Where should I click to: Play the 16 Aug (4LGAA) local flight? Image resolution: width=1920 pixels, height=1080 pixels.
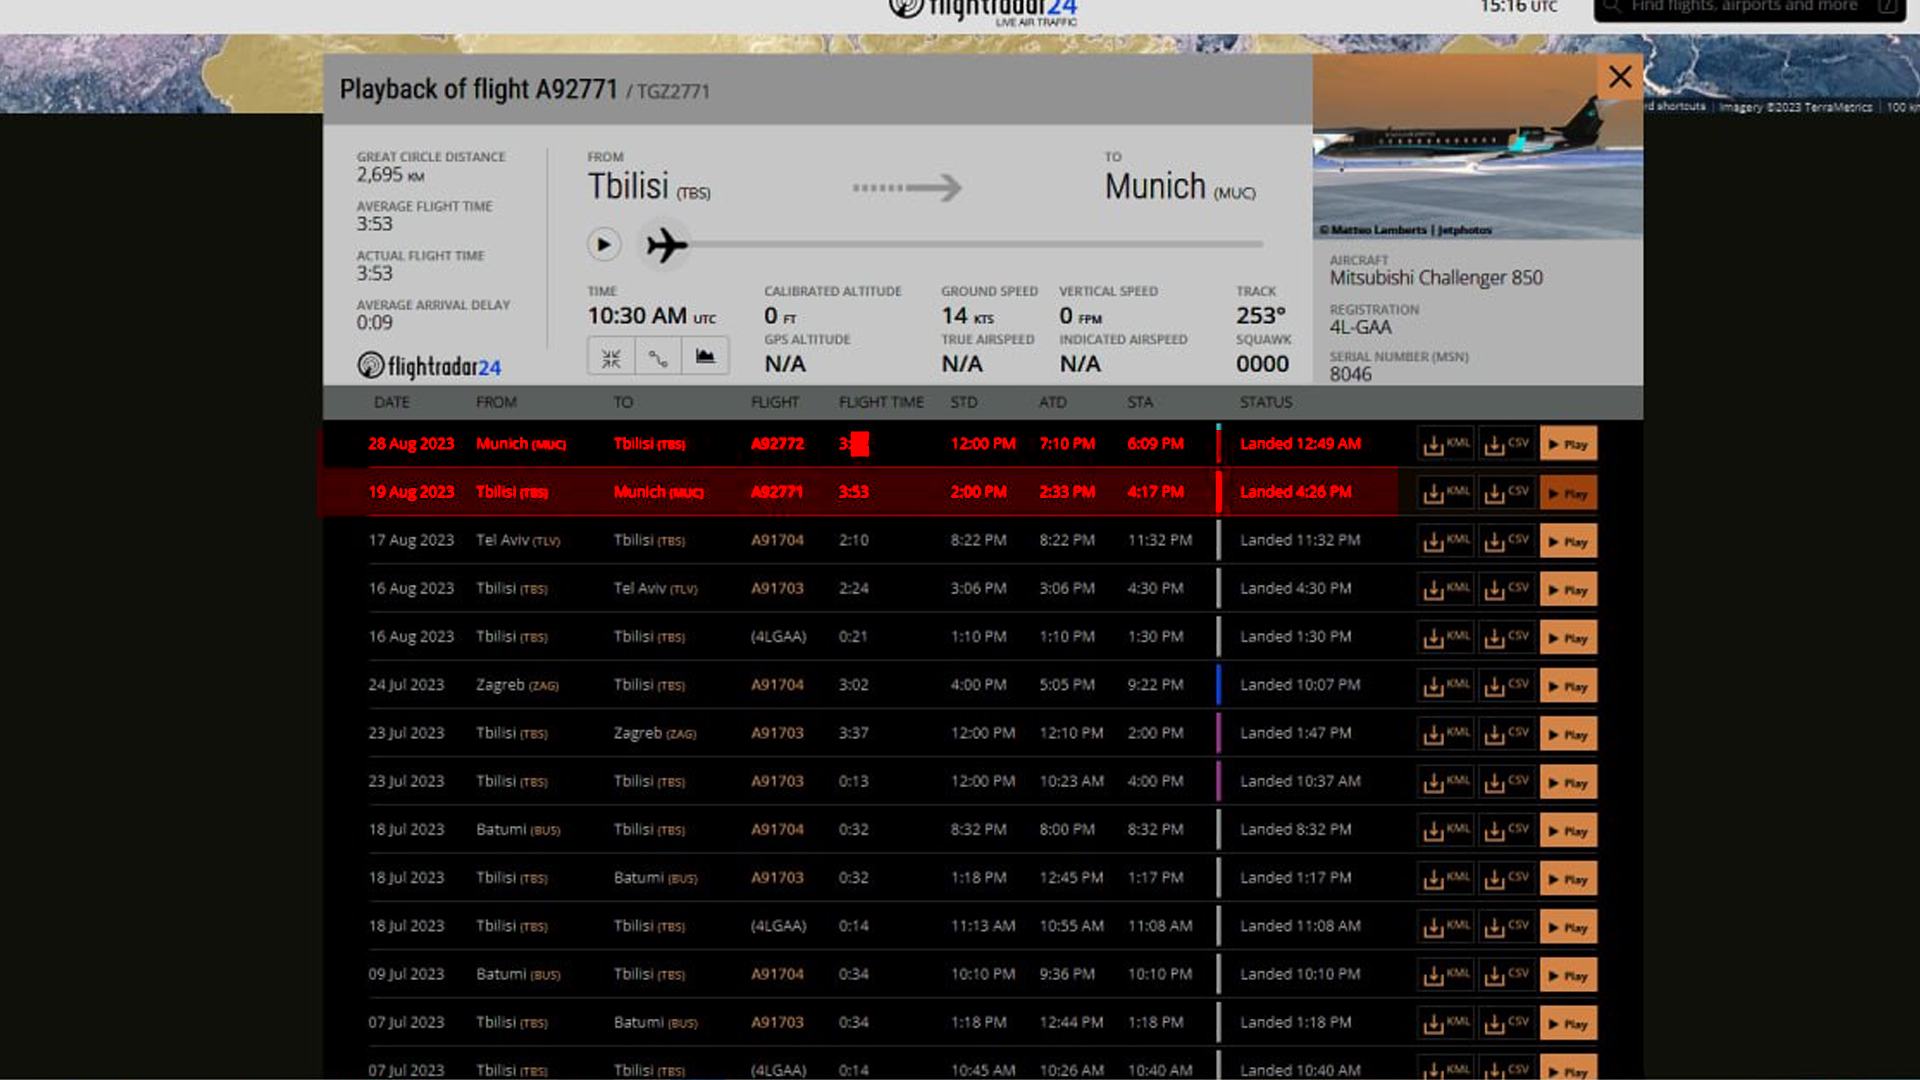(1568, 637)
